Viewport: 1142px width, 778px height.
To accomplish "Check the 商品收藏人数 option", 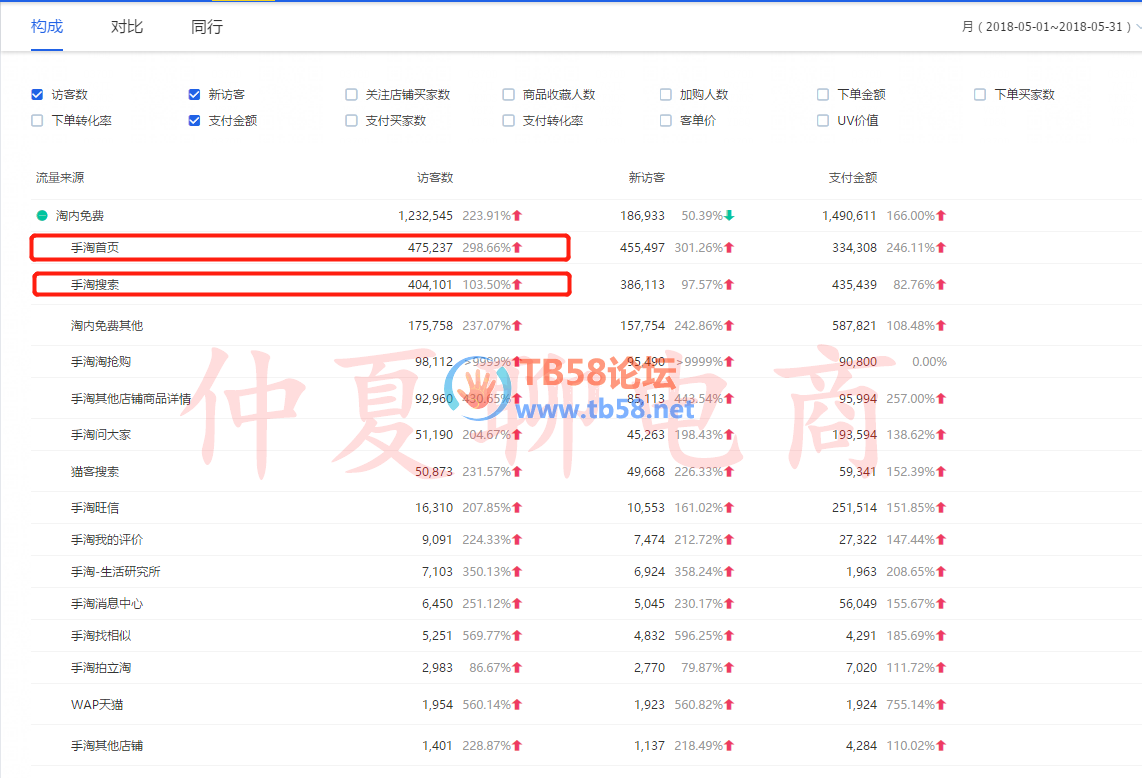I will (x=508, y=95).
